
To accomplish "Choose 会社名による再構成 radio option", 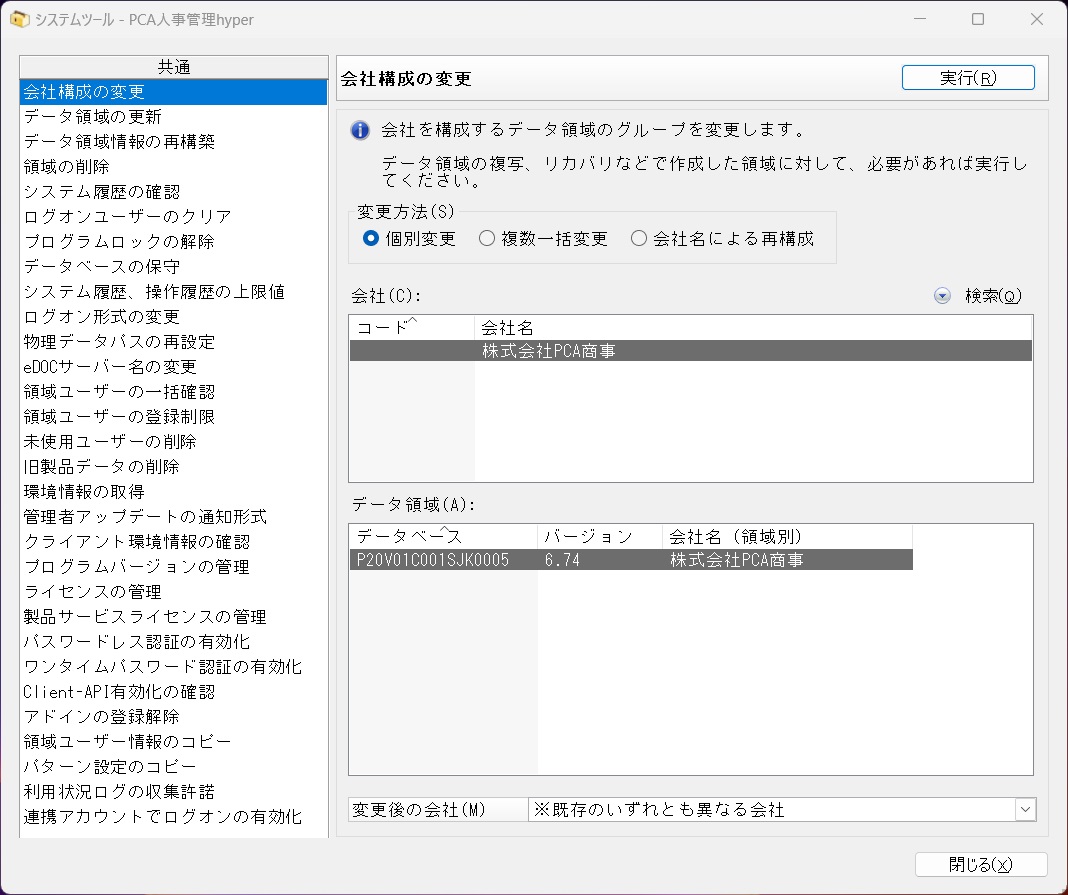I will [x=638, y=238].
